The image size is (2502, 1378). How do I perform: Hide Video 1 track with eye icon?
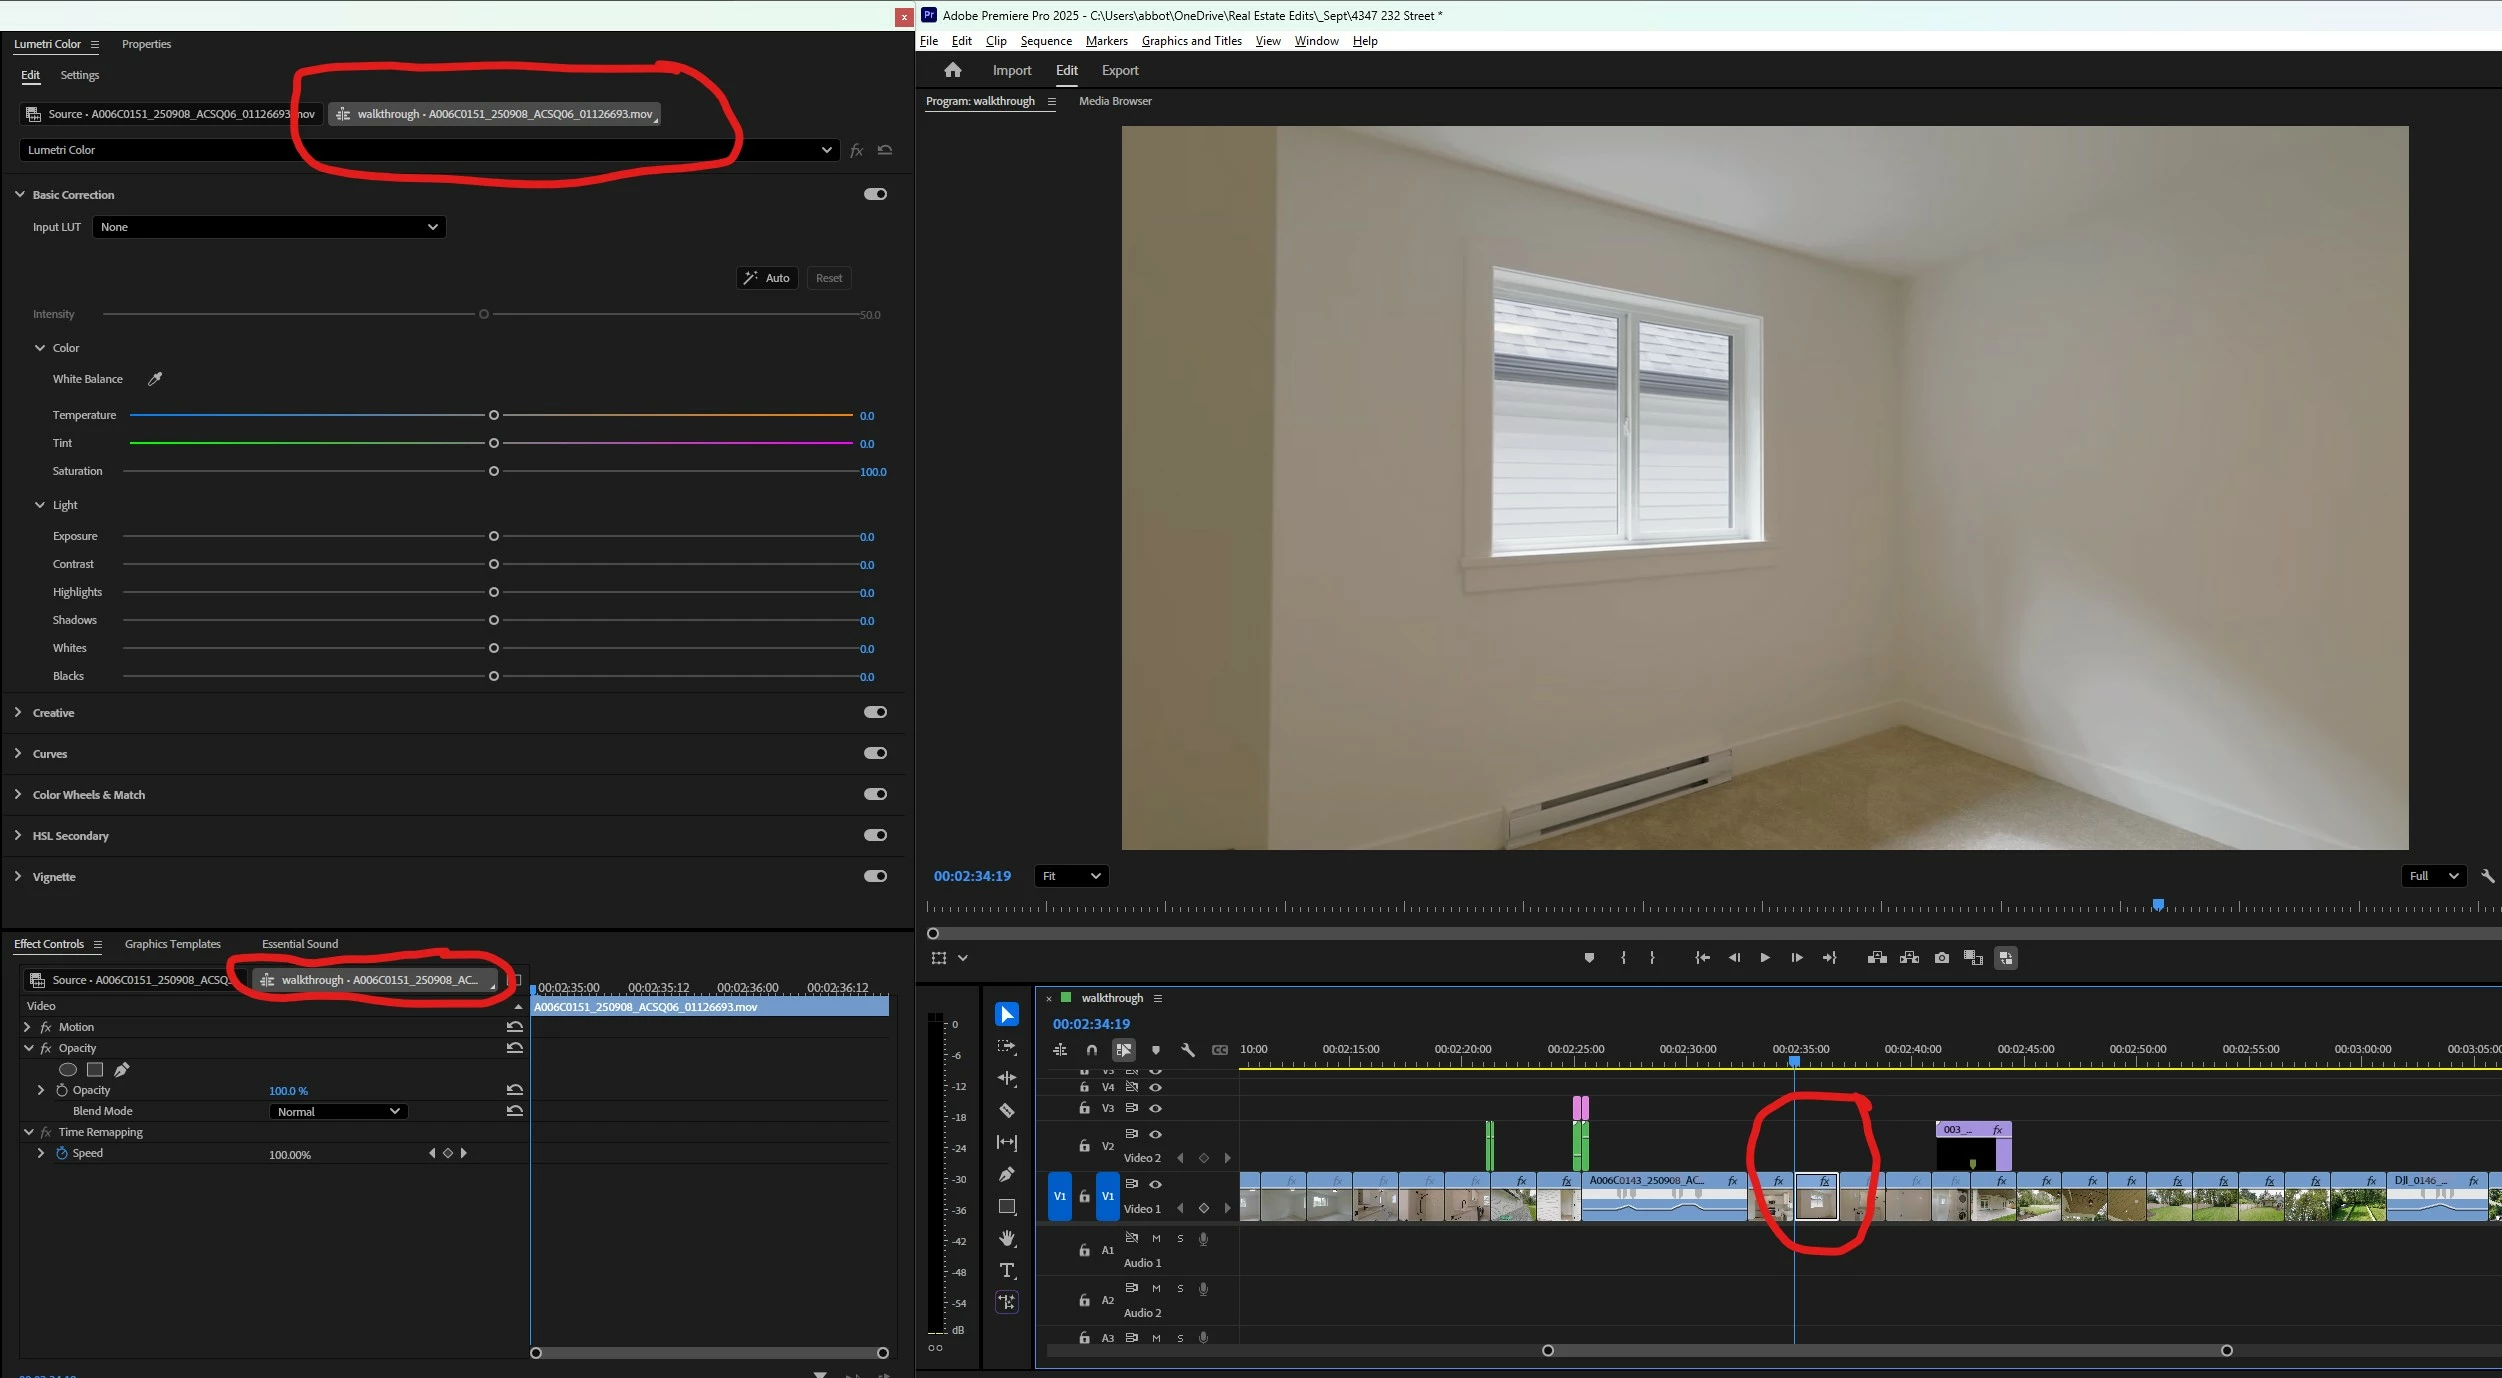coord(1155,1184)
